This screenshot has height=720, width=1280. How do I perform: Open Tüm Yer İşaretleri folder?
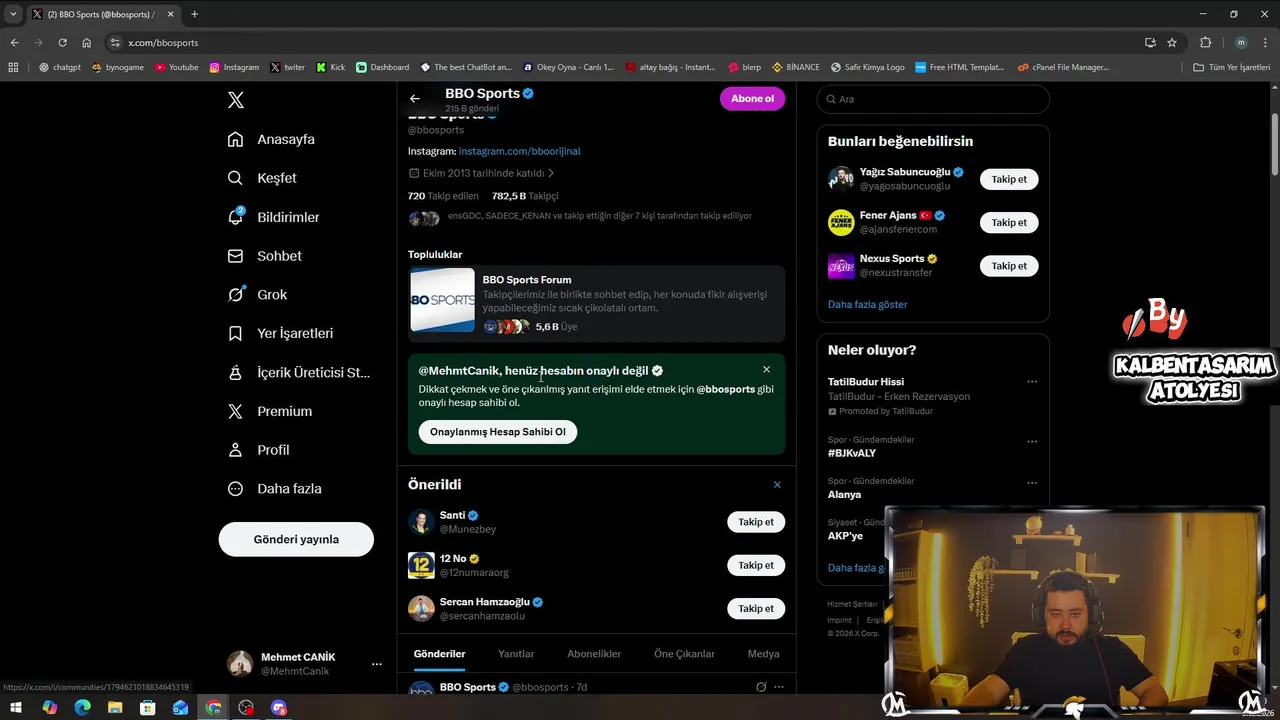pyautogui.click(x=1231, y=67)
